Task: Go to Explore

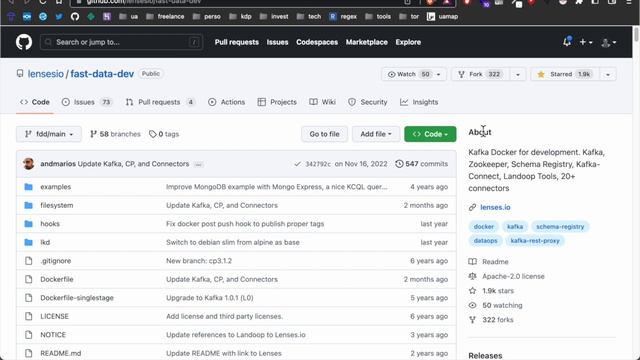Action: [408, 42]
